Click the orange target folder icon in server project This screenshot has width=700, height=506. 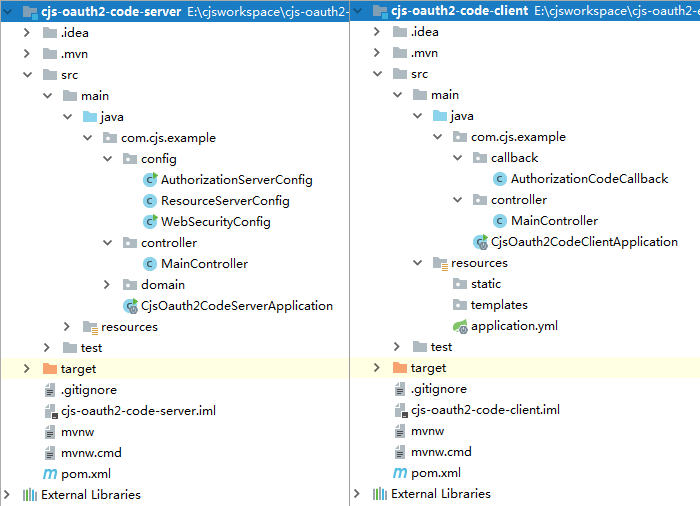pyautogui.click(x=50, y=369)
